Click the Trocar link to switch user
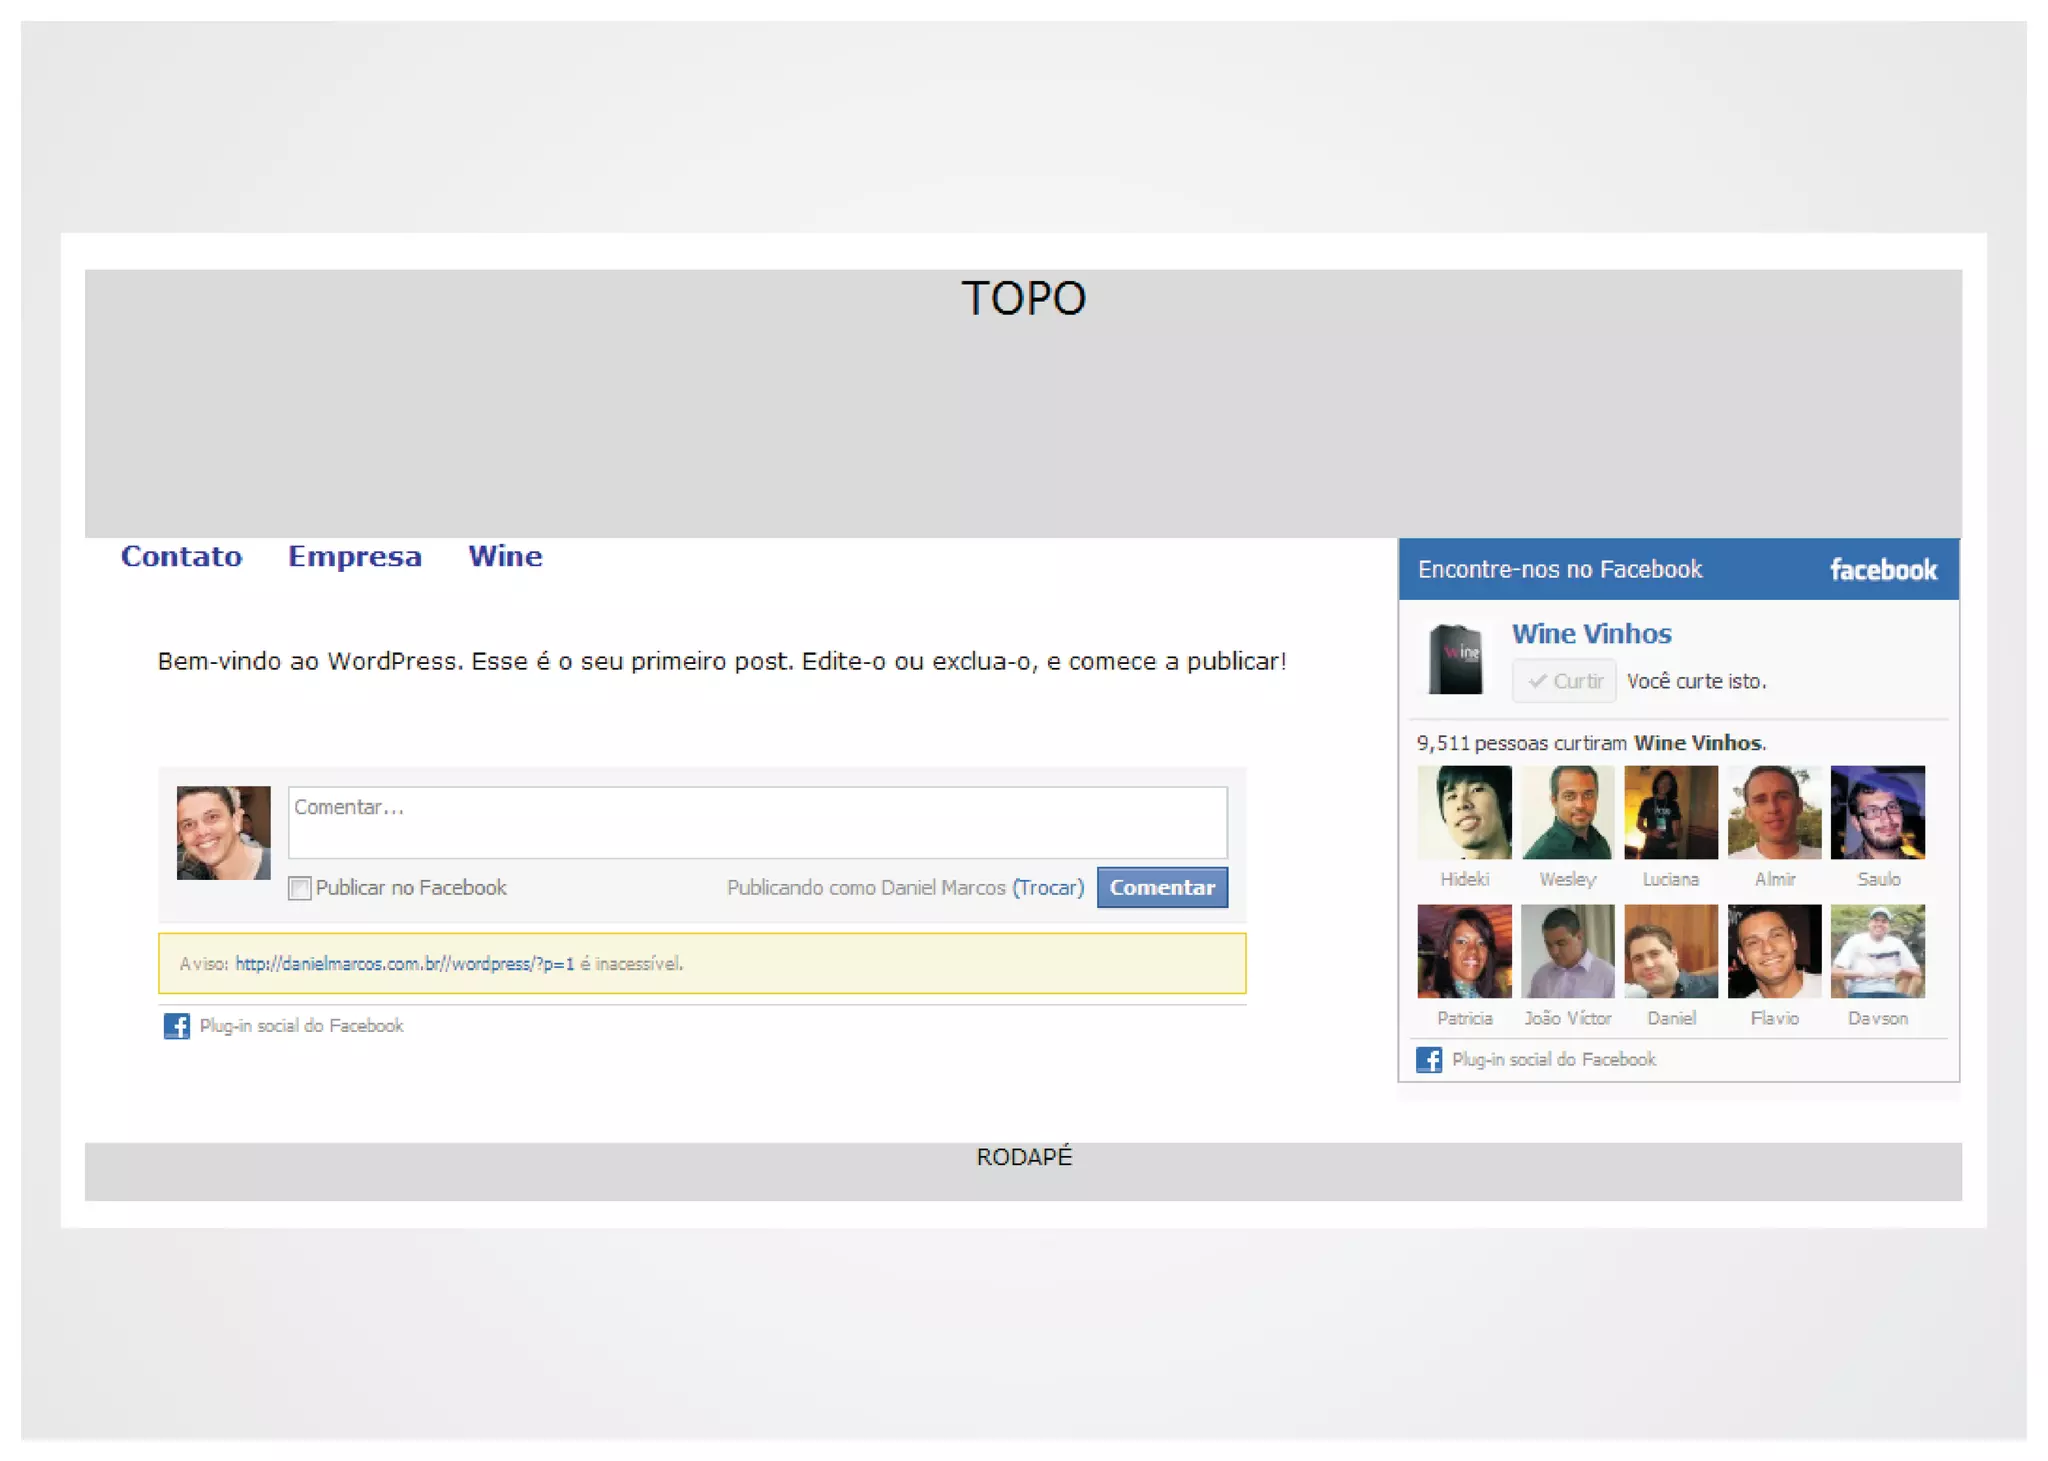2048x1461 pixels. 1047,888
